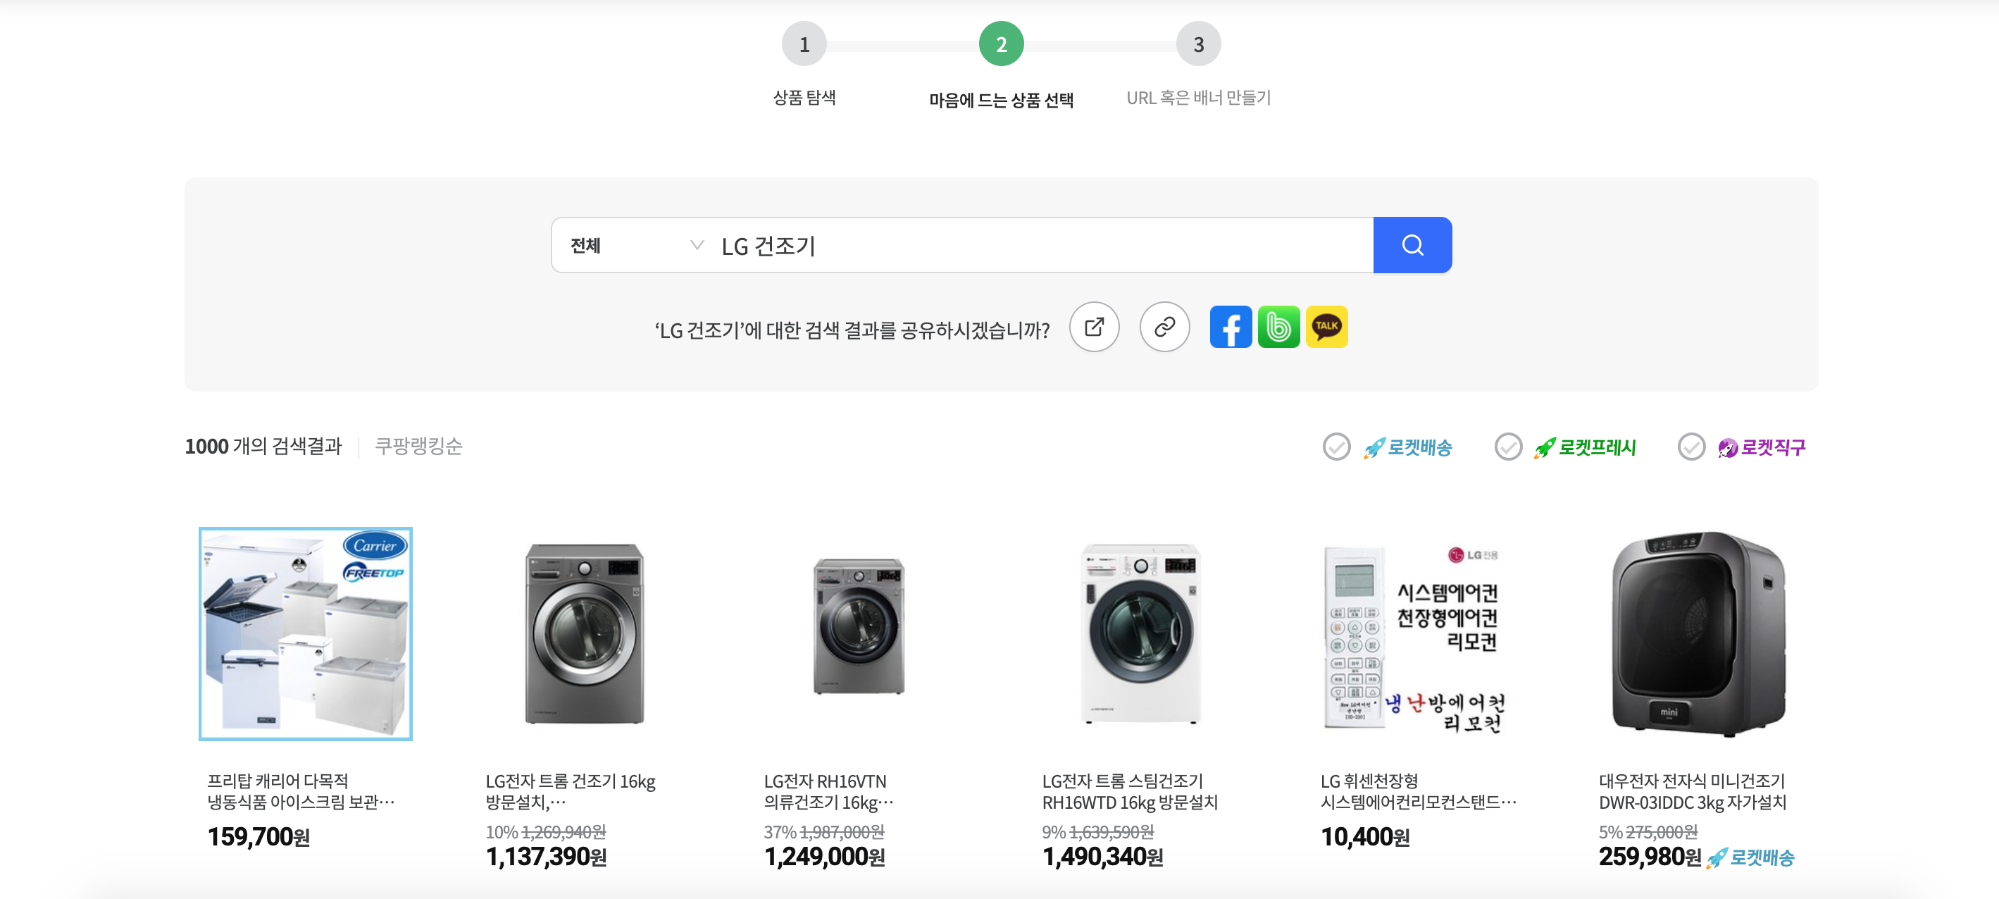Click 대우전자 전자식 미니건조기 title
This screenshot has height=899, width=1999.
click(x=1693, y=791)
